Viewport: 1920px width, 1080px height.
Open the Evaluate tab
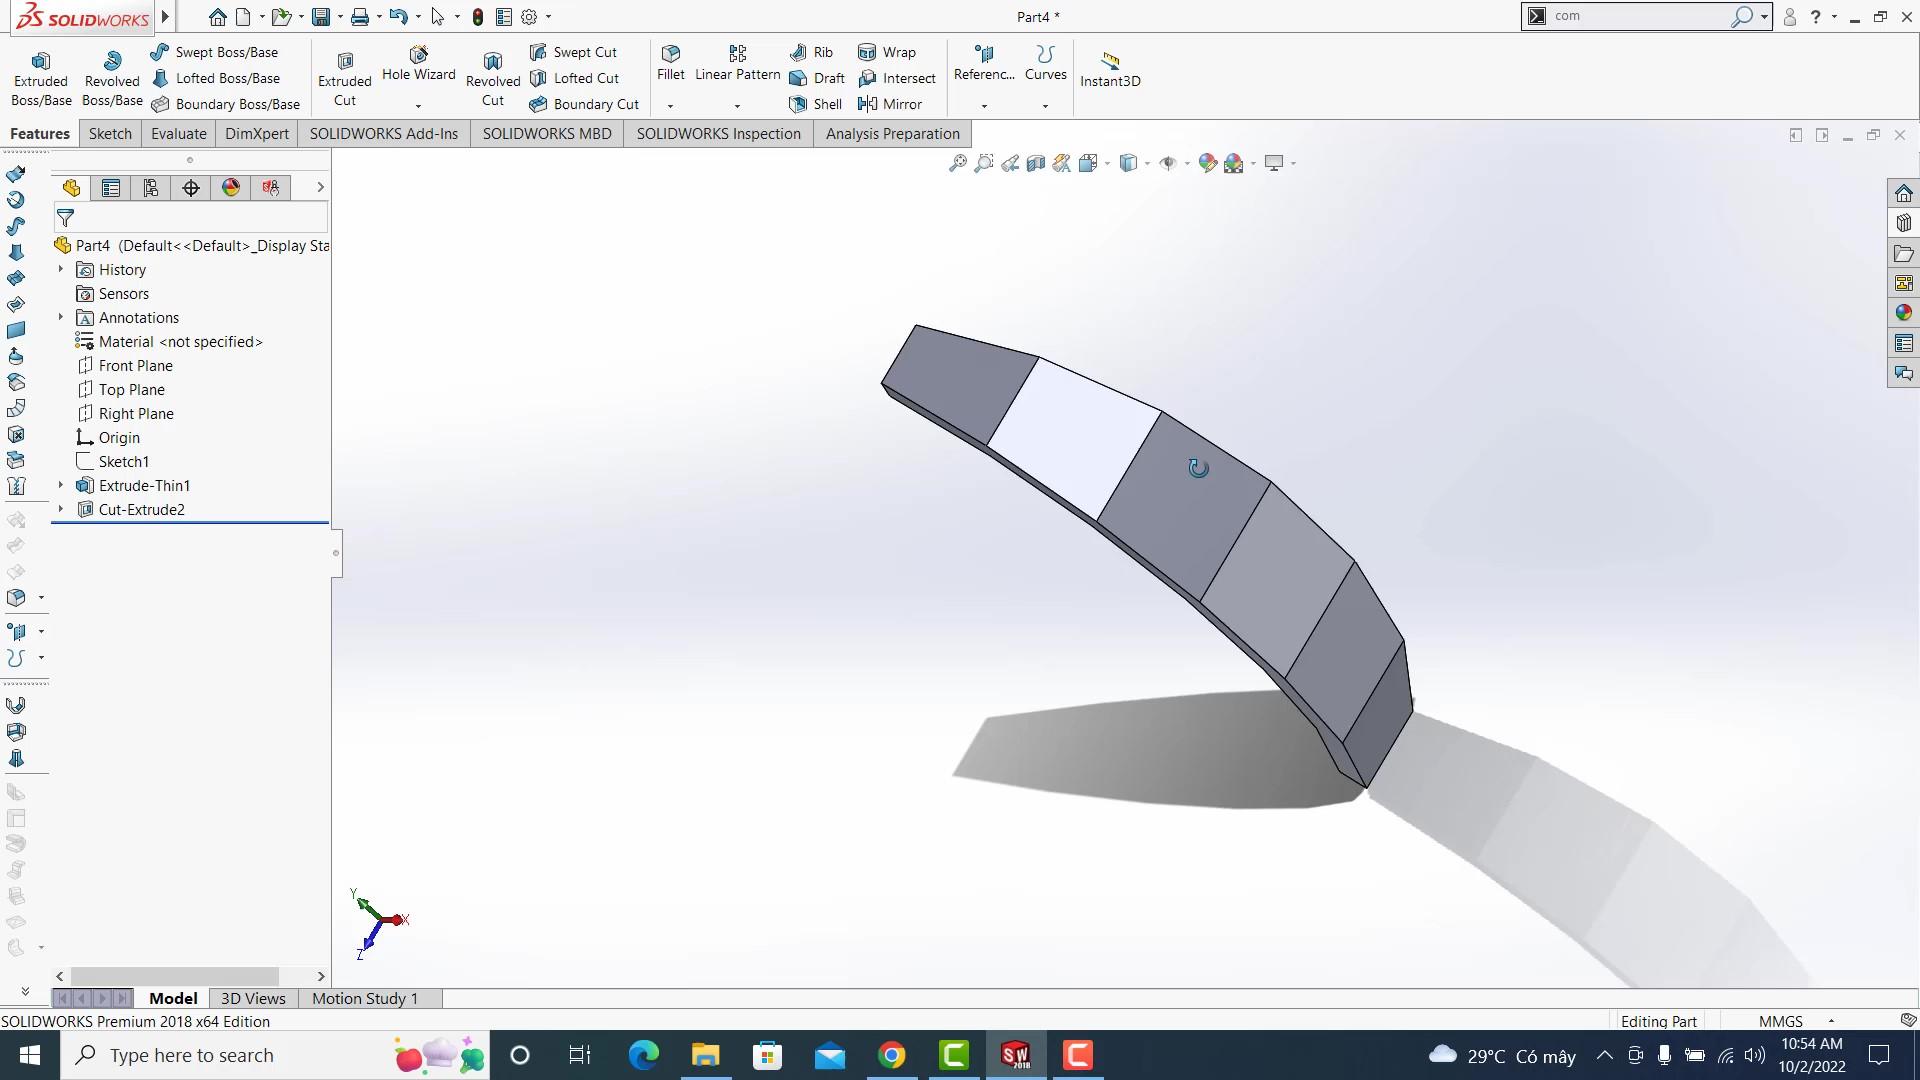point(178,134)
